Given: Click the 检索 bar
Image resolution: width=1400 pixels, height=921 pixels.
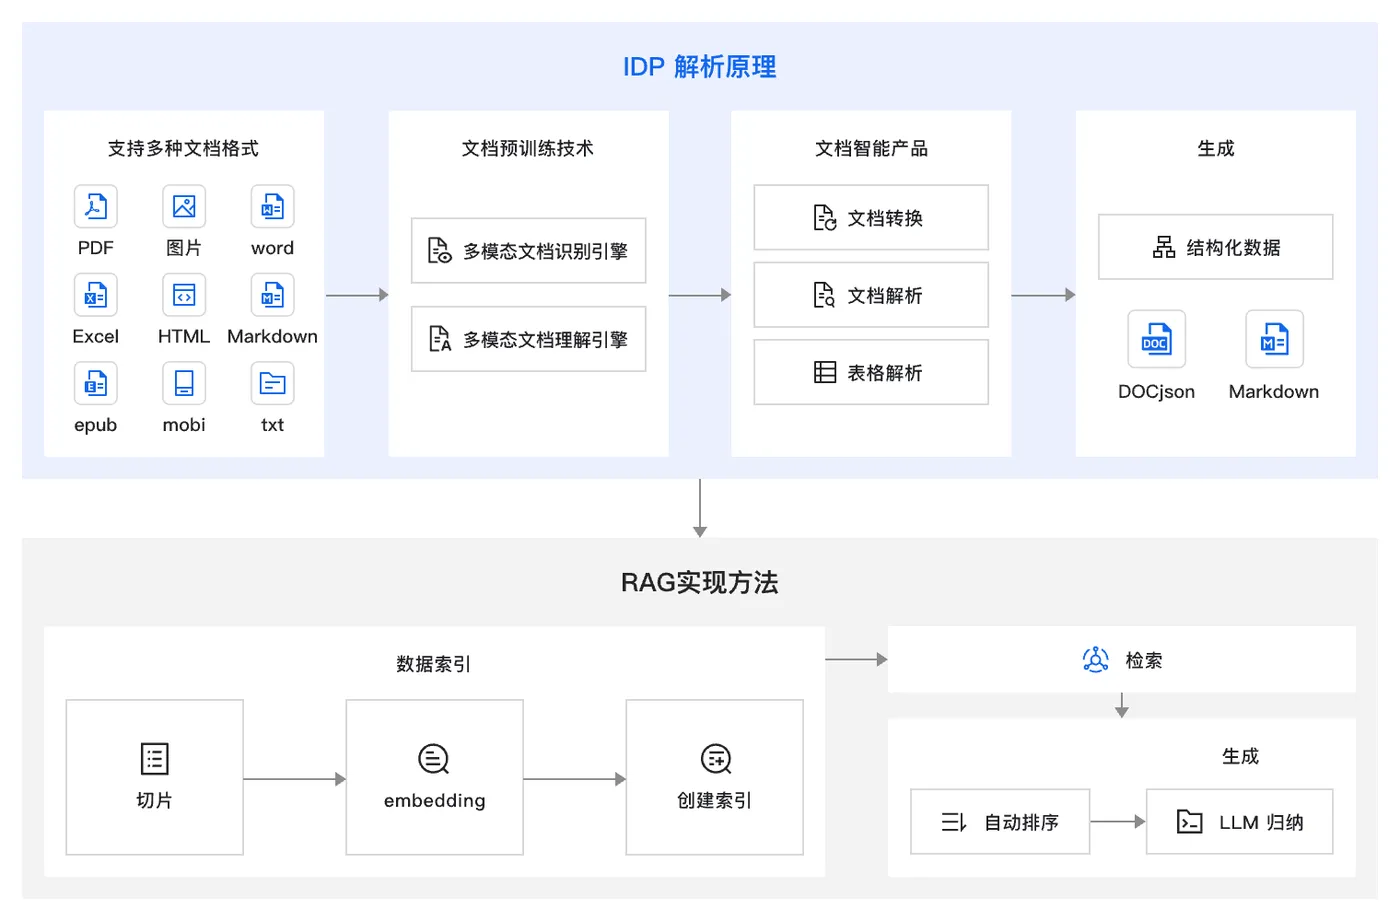Looking at the screenshot, I should [x=1122, y=660].
